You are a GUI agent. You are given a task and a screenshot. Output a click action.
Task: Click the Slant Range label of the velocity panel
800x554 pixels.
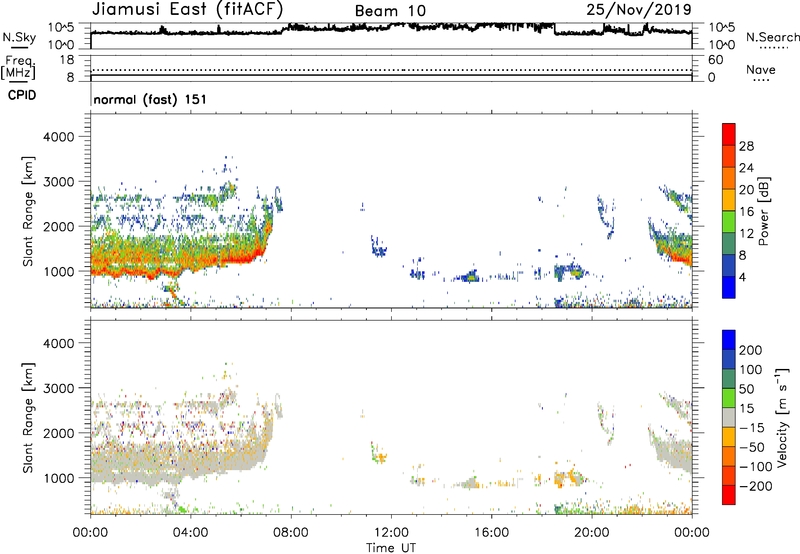tap(28, 418)
